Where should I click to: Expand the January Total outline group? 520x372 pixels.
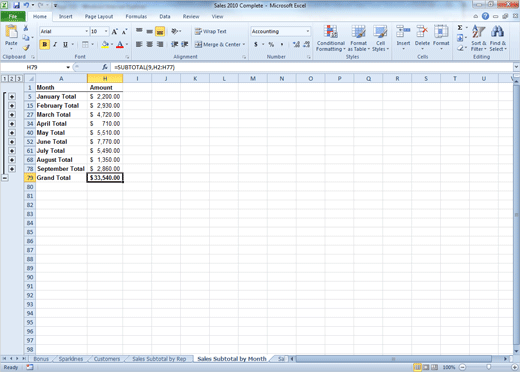point(12,97)
